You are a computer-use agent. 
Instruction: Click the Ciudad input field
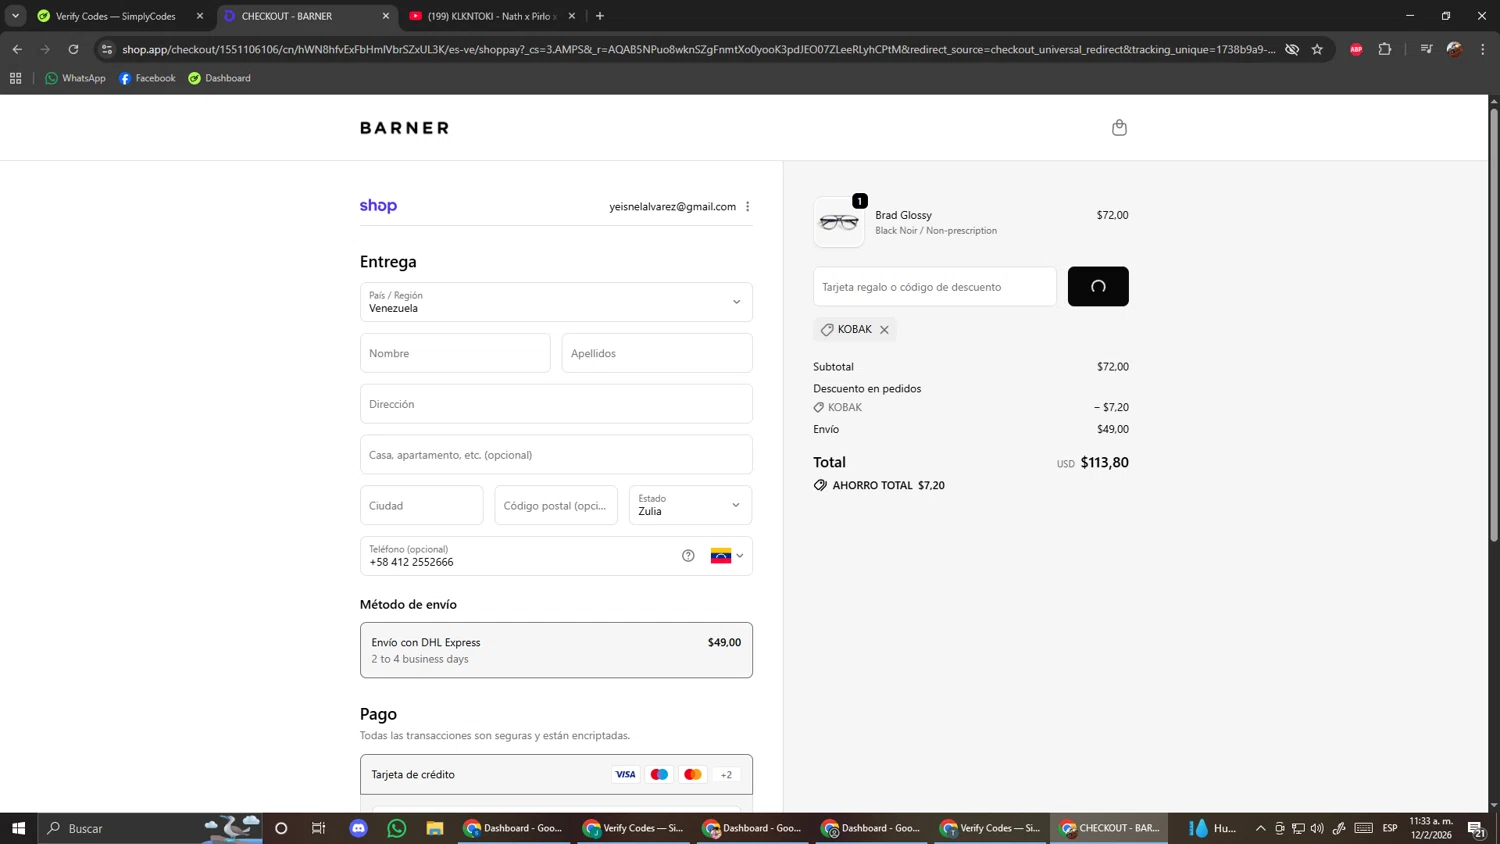tap(421, 505)
